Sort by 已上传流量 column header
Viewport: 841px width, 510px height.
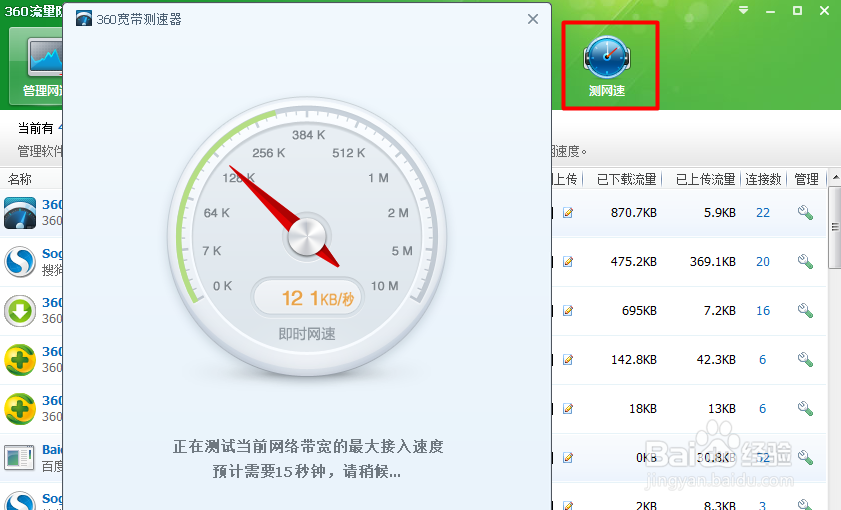click(705, 179)
